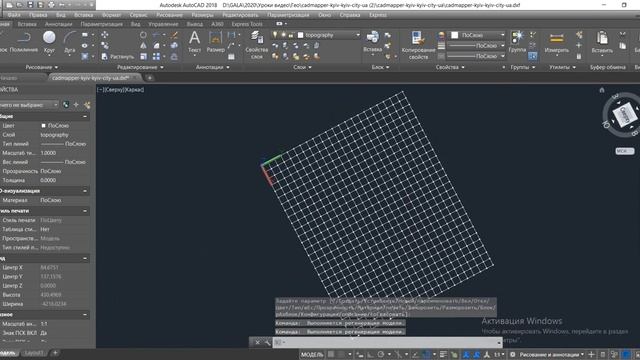Viewport: 640px width, 360px height.
Task: Click the МОДЕЛЬ status bar button
Action: pos(312,354)
